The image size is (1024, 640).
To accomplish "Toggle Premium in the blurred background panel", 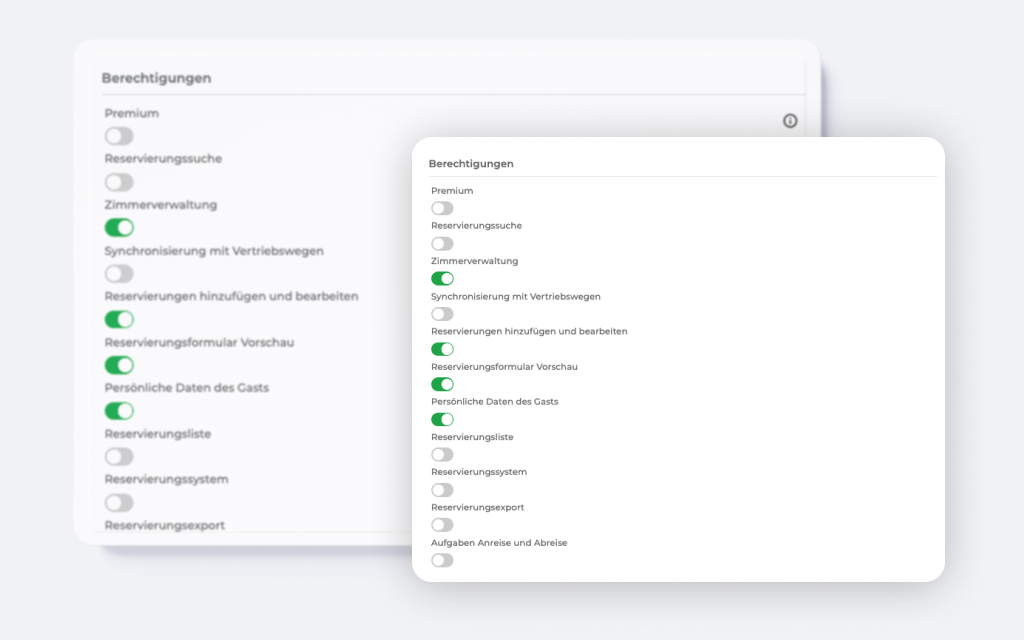I will [119, 136].
